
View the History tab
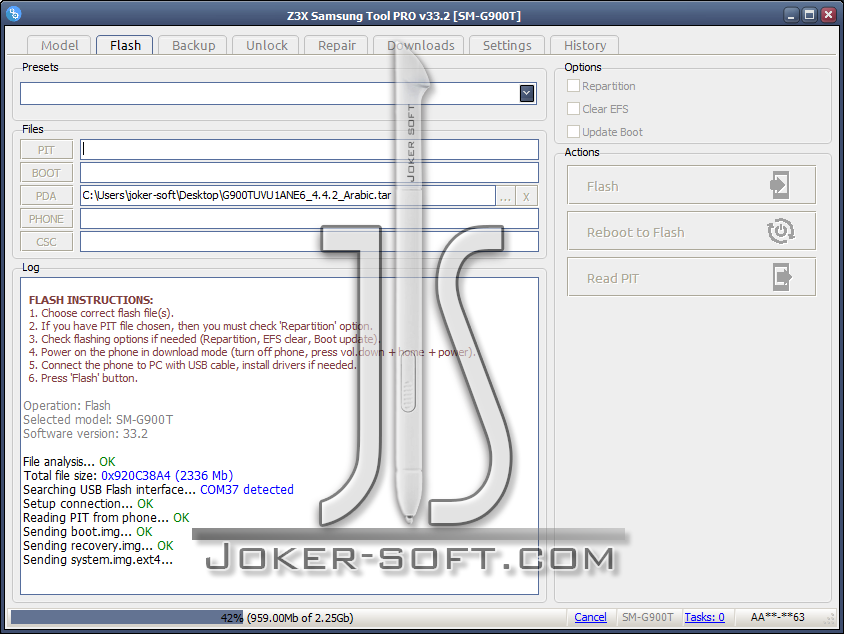[x=585, y=46]
